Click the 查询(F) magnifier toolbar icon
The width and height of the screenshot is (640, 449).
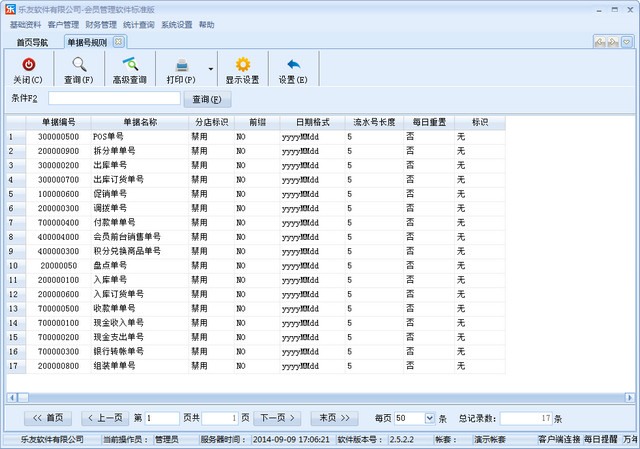tap(79, 64)
